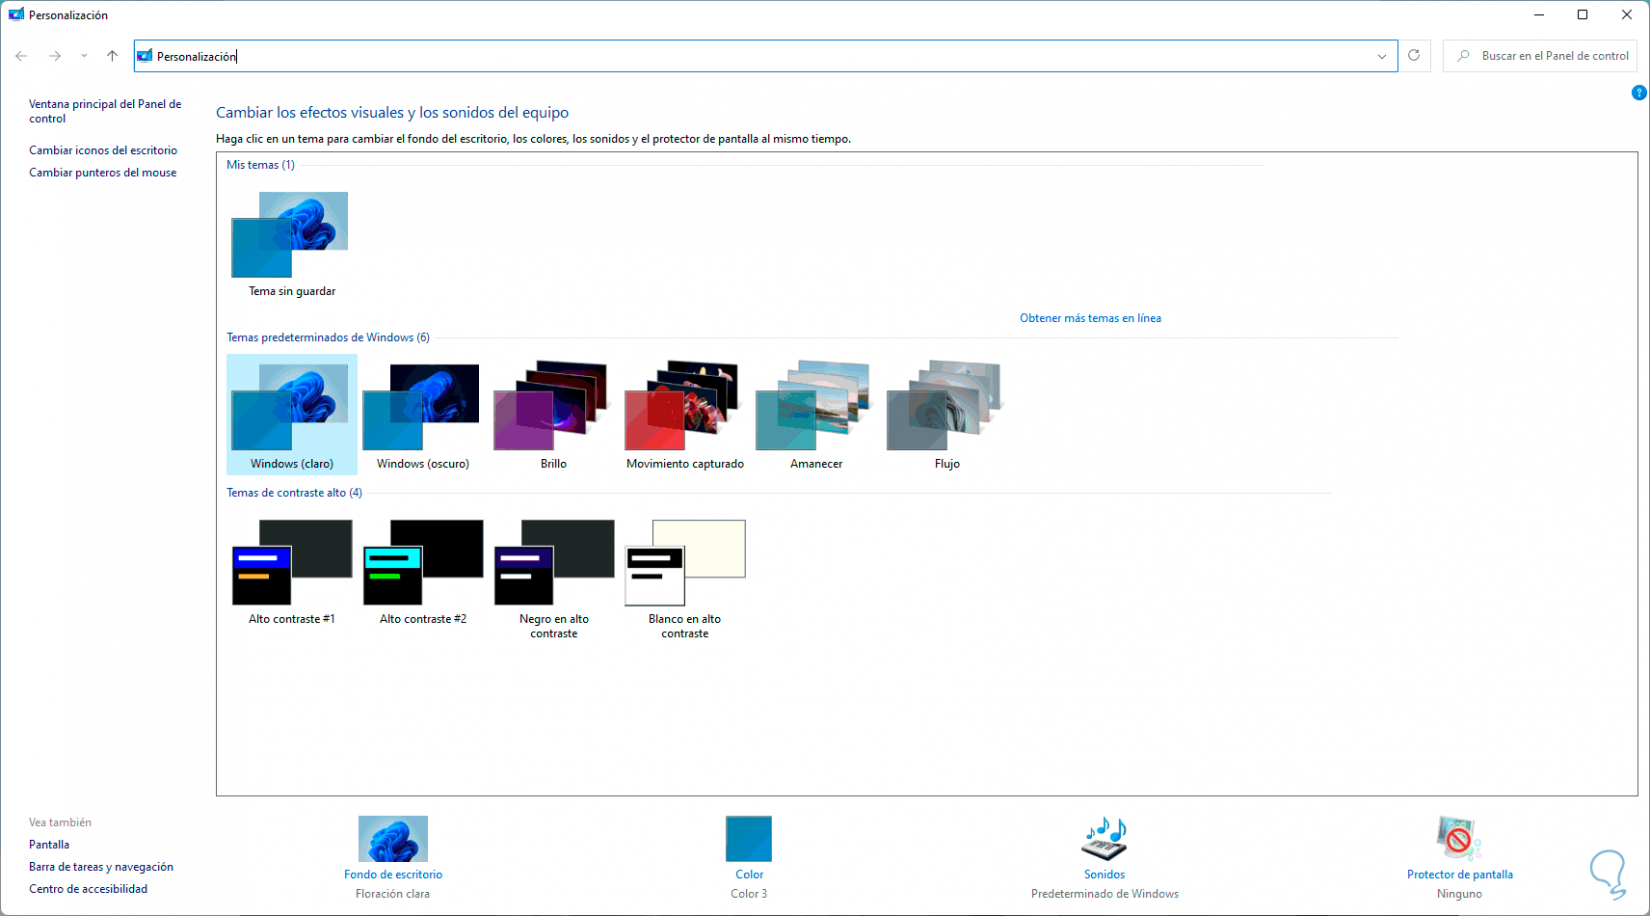Open the Color swatch setting
This screenshot has width=1650, height=916.
pos(749,839)
